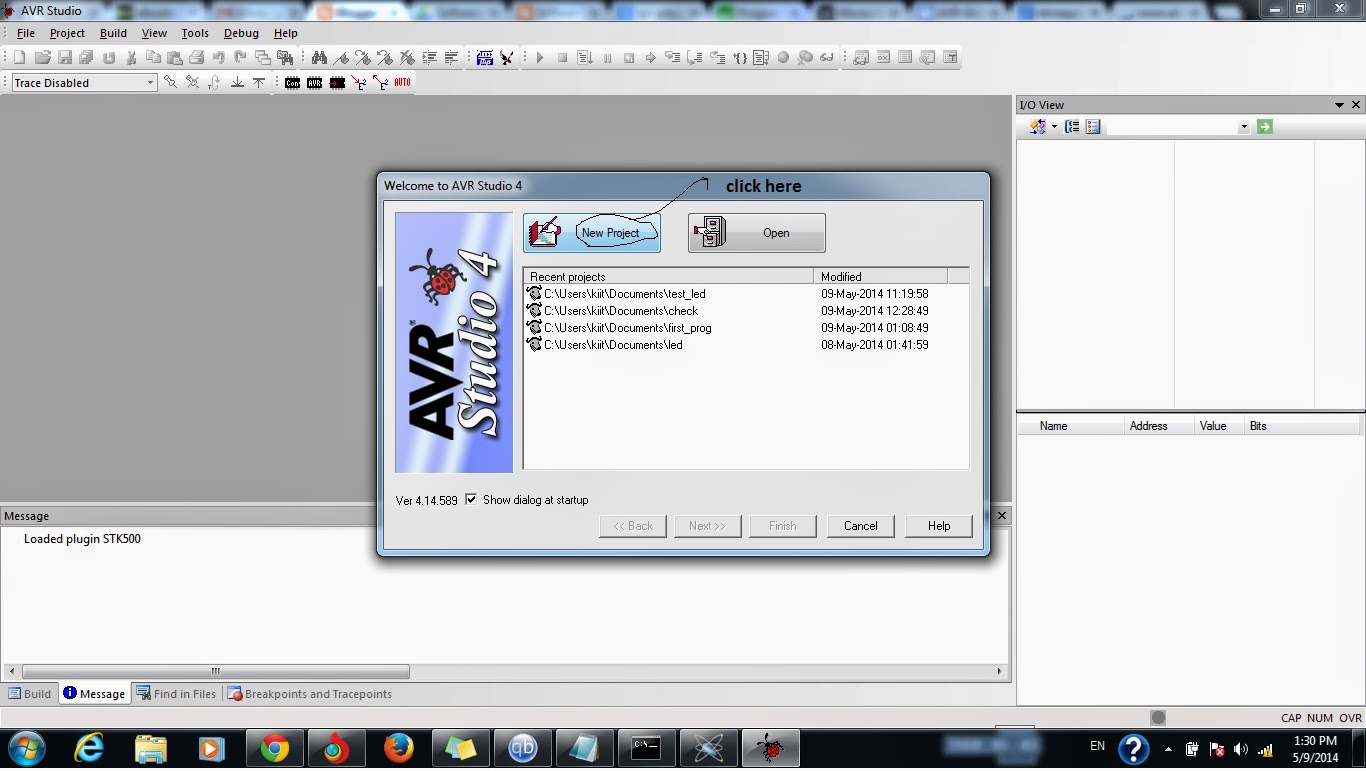This screenshot has width=1366, height=771.
Task: Click the Next >> button
Action: 707,526
